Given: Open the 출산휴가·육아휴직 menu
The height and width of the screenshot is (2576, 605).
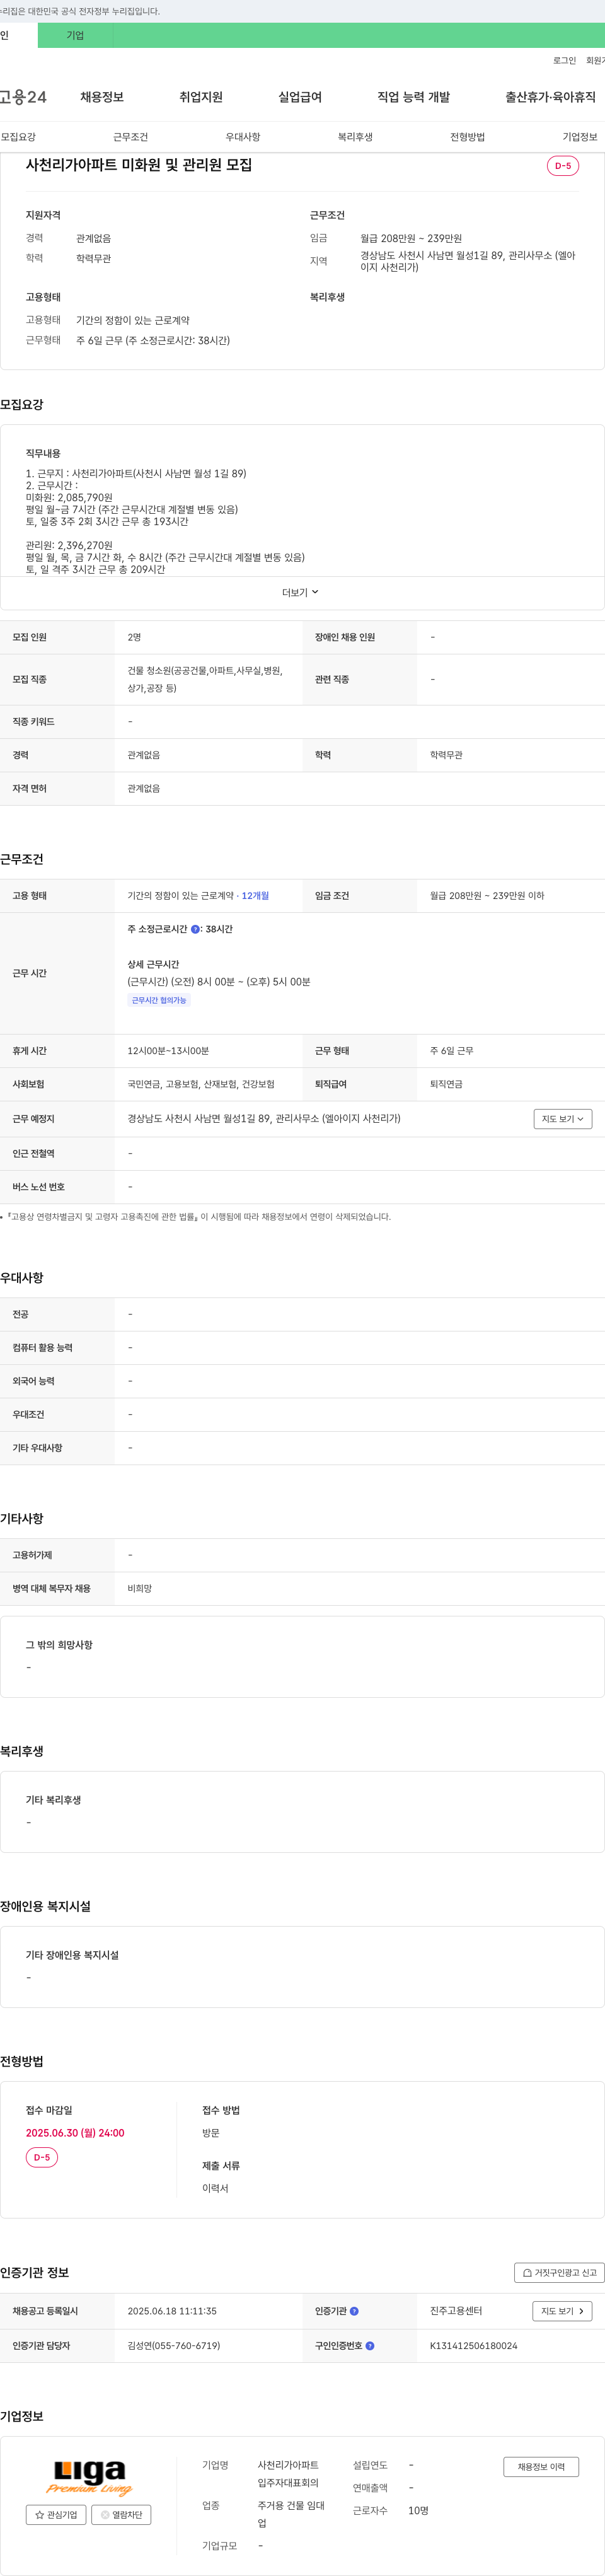Looking at the screenshot, I should [x=550, y=97].
